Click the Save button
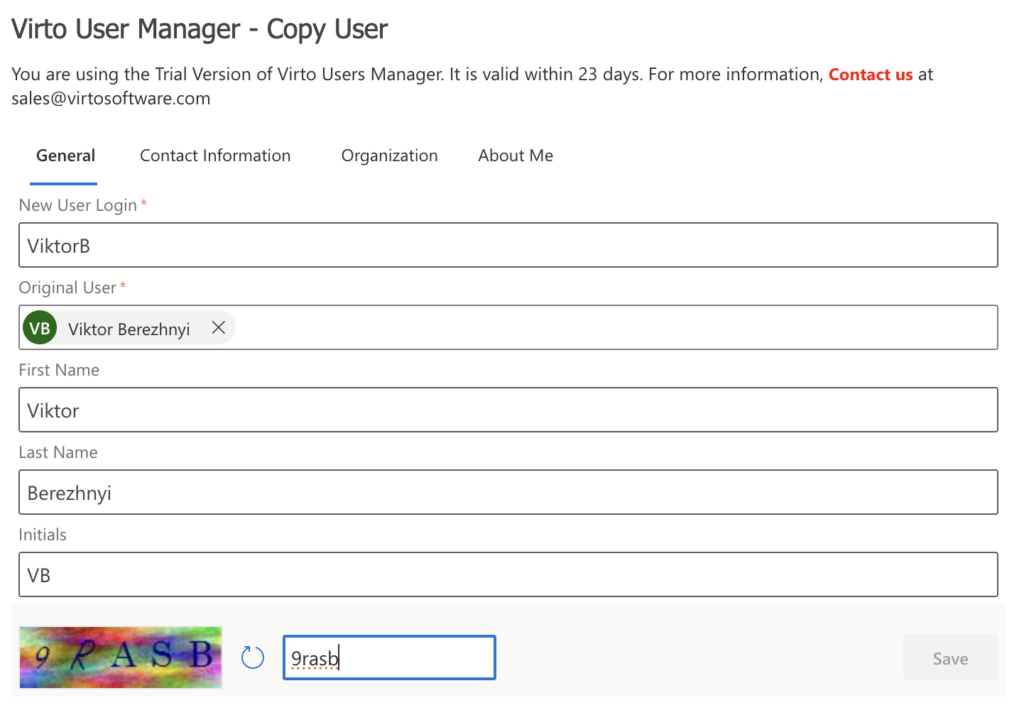1024x720 pixels. (x=950, y=658)
